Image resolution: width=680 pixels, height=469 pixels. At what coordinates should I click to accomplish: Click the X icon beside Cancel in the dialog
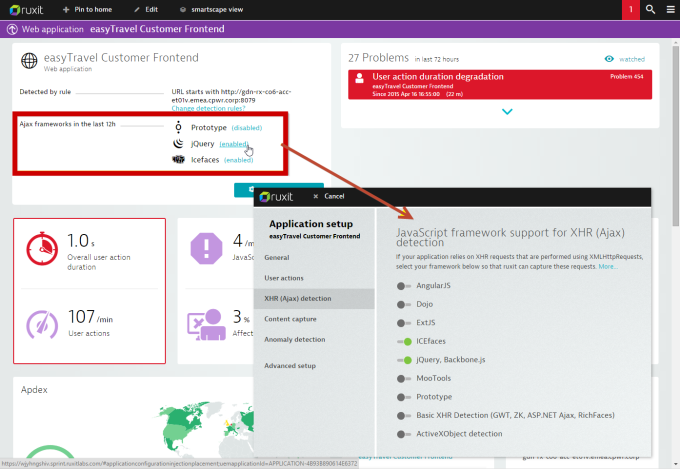click(316, 197)
